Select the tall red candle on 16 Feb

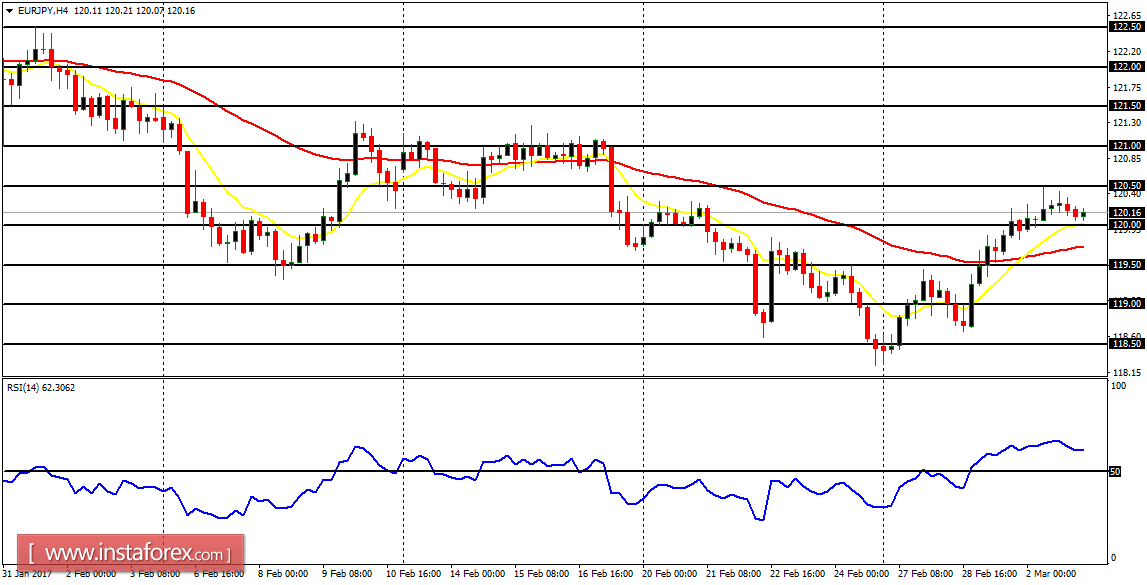(x=611, y=180)
